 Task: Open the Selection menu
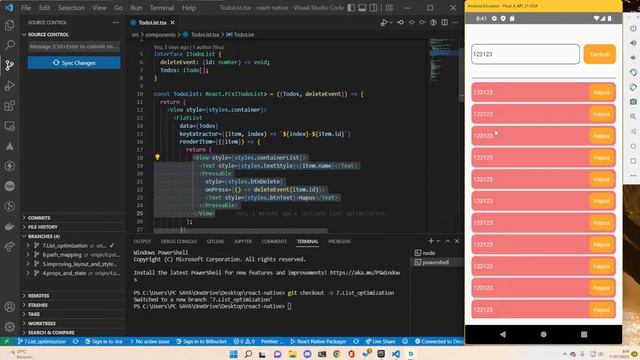[x=71, y=8]
